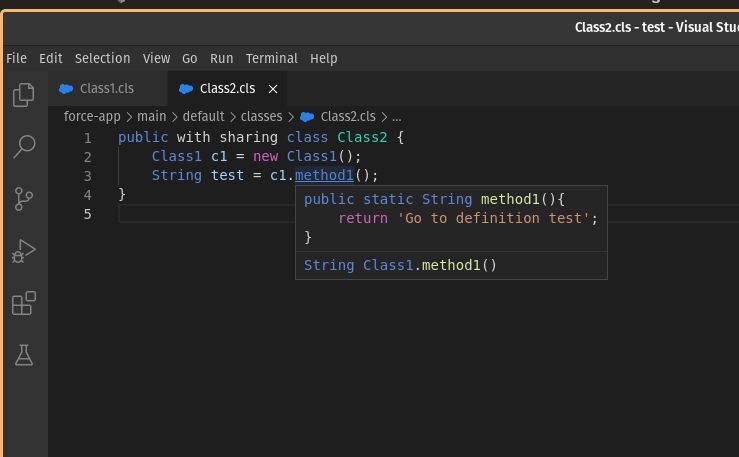Open the View menu
The image size is (739, 457).
[156, 58]
